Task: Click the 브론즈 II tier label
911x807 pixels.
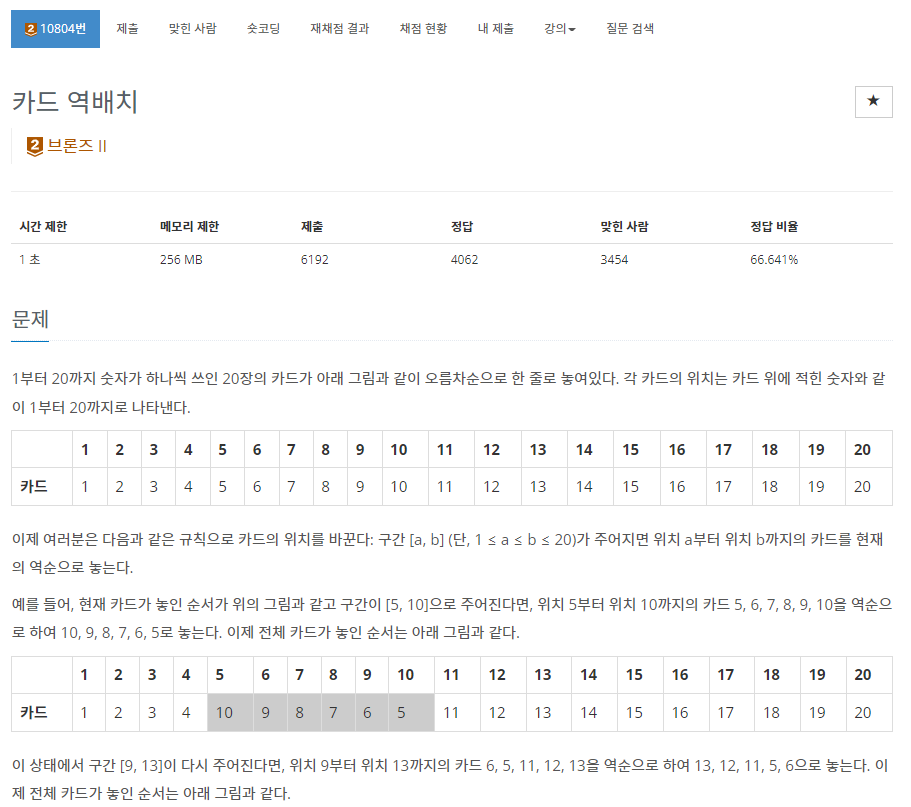Action: click(x=77, y=146)
